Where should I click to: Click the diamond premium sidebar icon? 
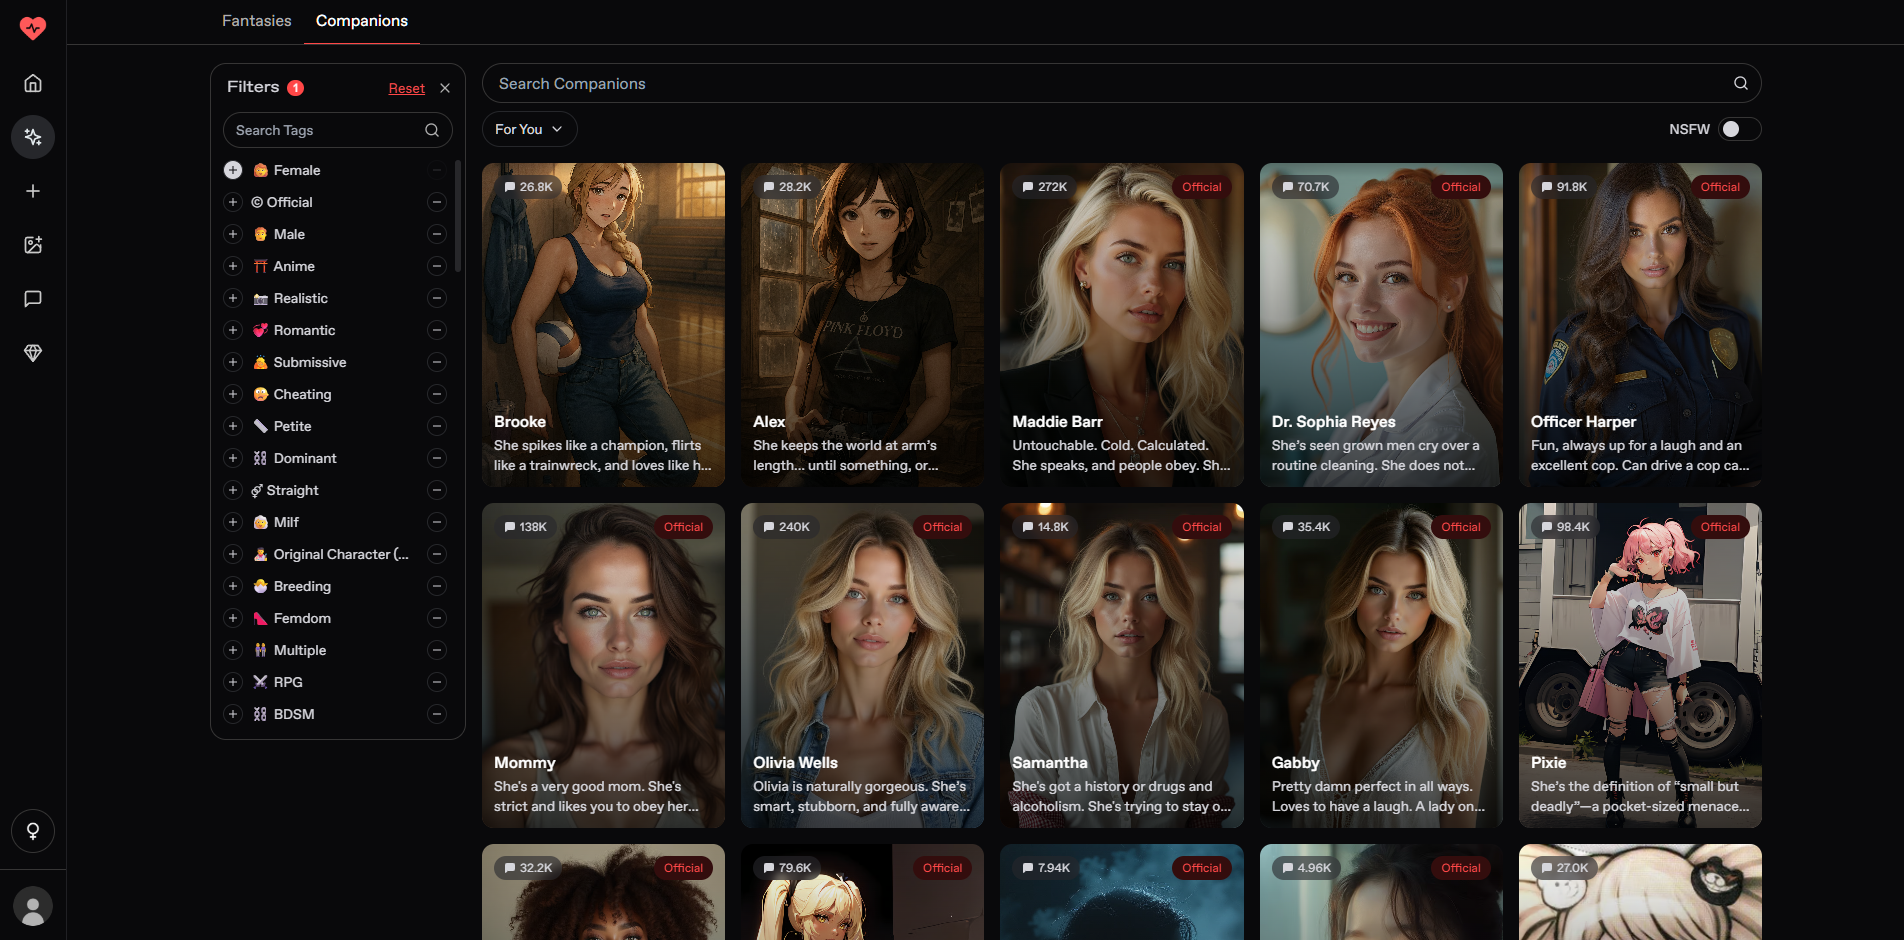(33, 353)
